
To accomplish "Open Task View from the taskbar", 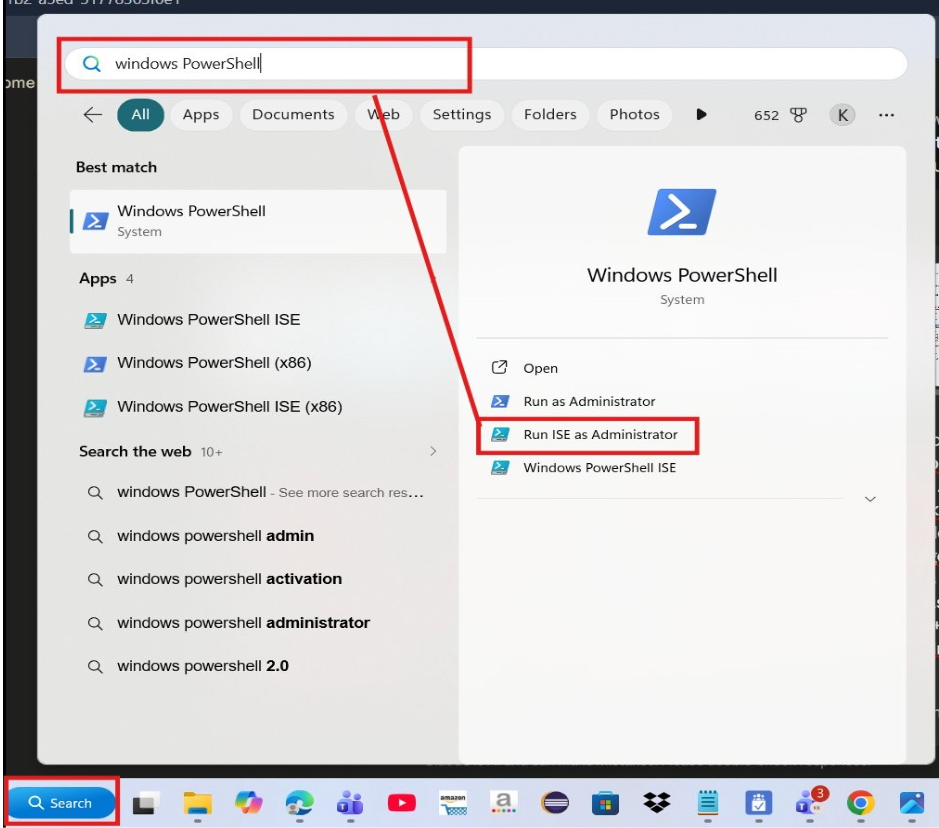I will pyautogui.click(x=146, y=803).
